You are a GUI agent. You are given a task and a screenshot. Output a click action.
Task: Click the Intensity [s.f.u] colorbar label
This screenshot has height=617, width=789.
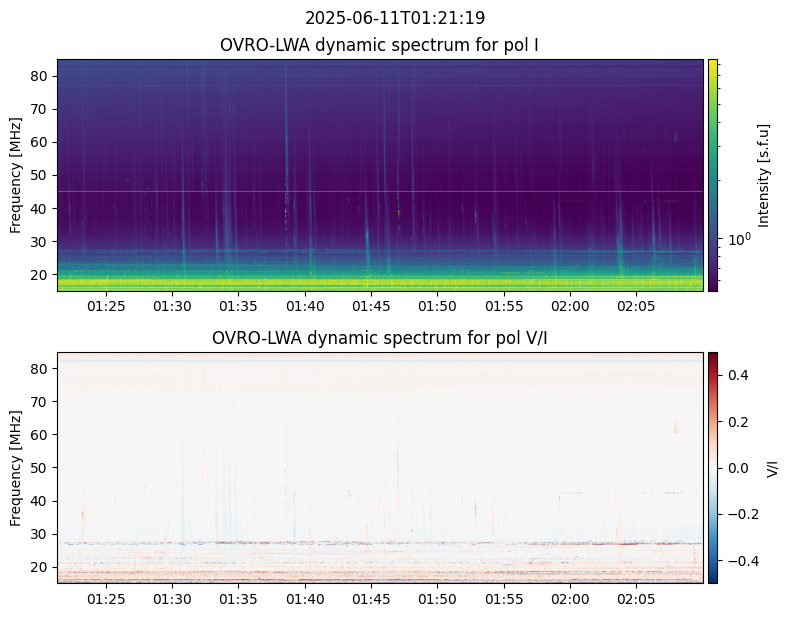764,175
